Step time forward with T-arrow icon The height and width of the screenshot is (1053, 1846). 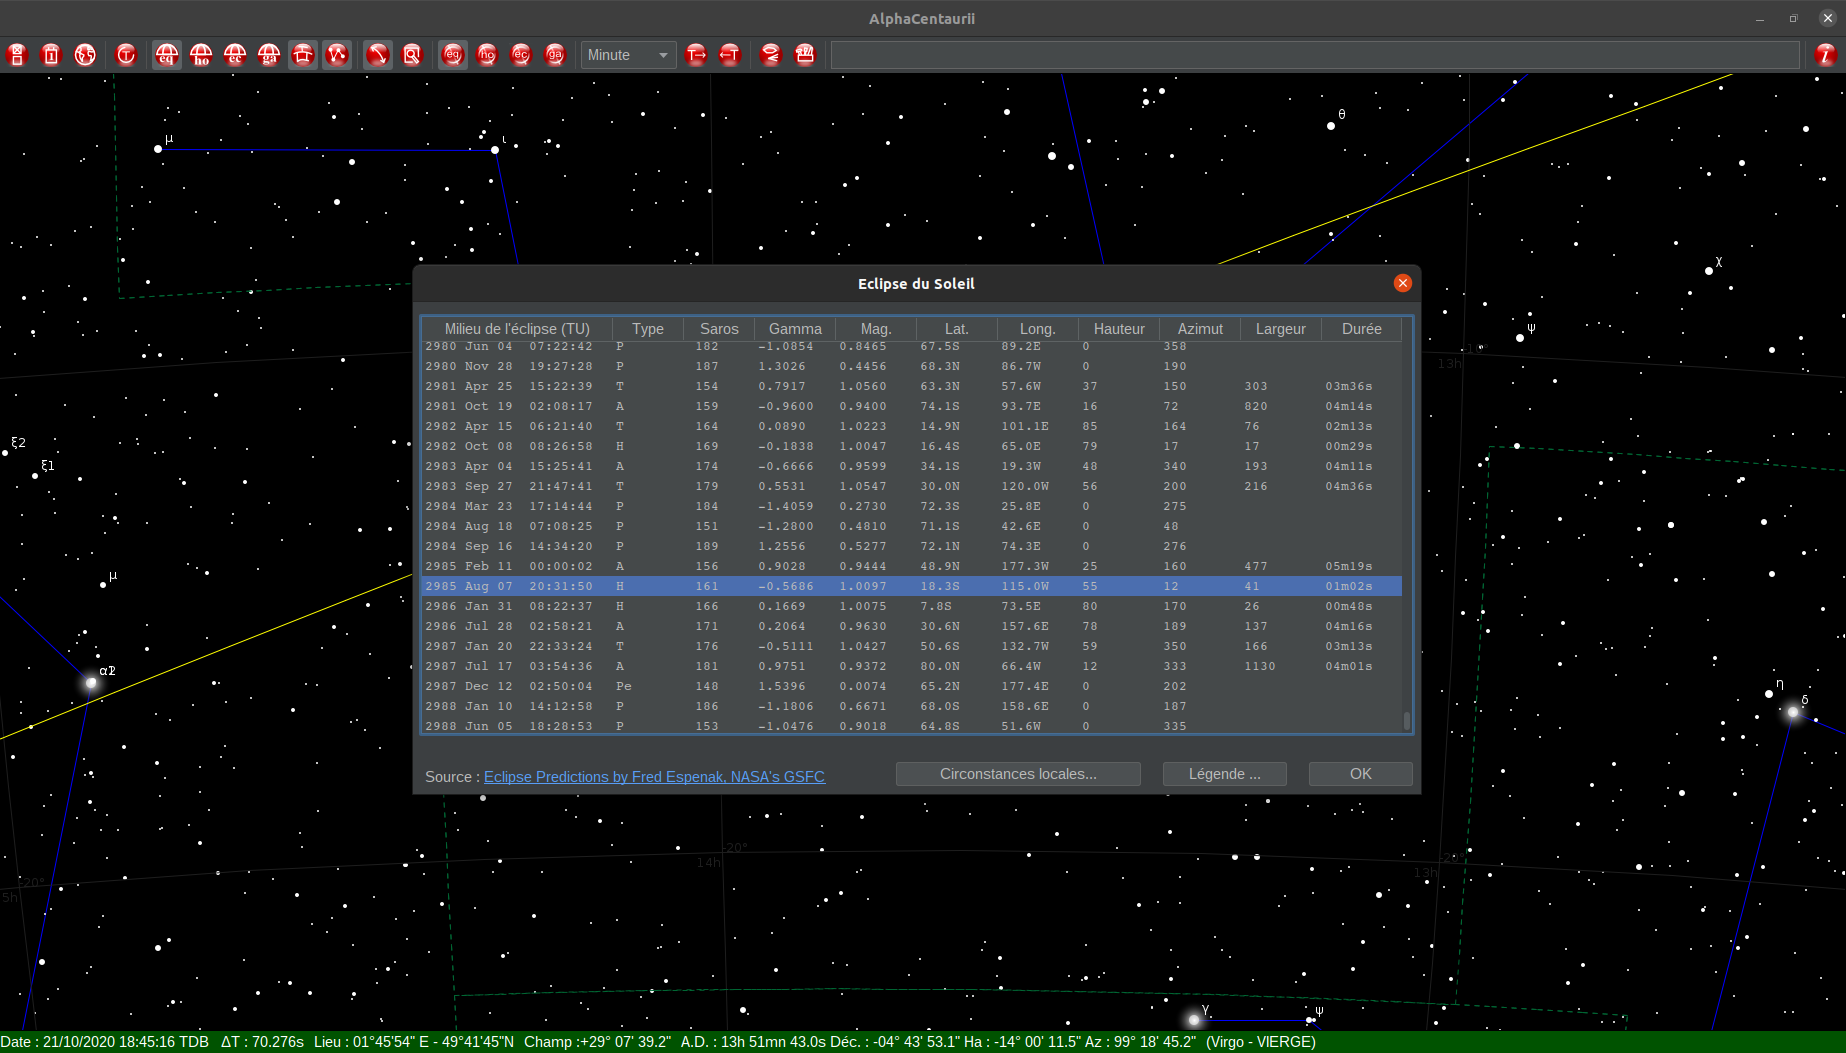point(696,55)
